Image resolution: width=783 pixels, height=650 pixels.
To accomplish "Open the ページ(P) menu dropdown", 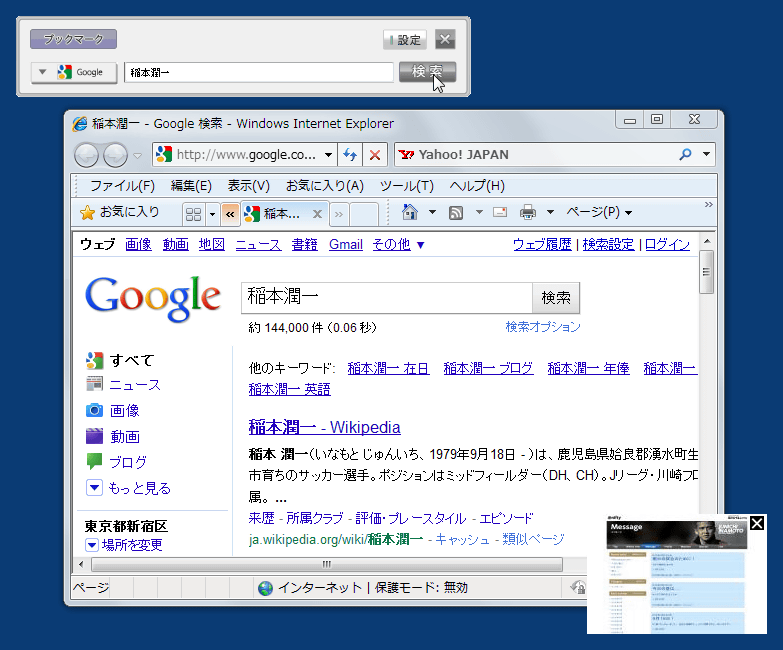I will (599, 212).
